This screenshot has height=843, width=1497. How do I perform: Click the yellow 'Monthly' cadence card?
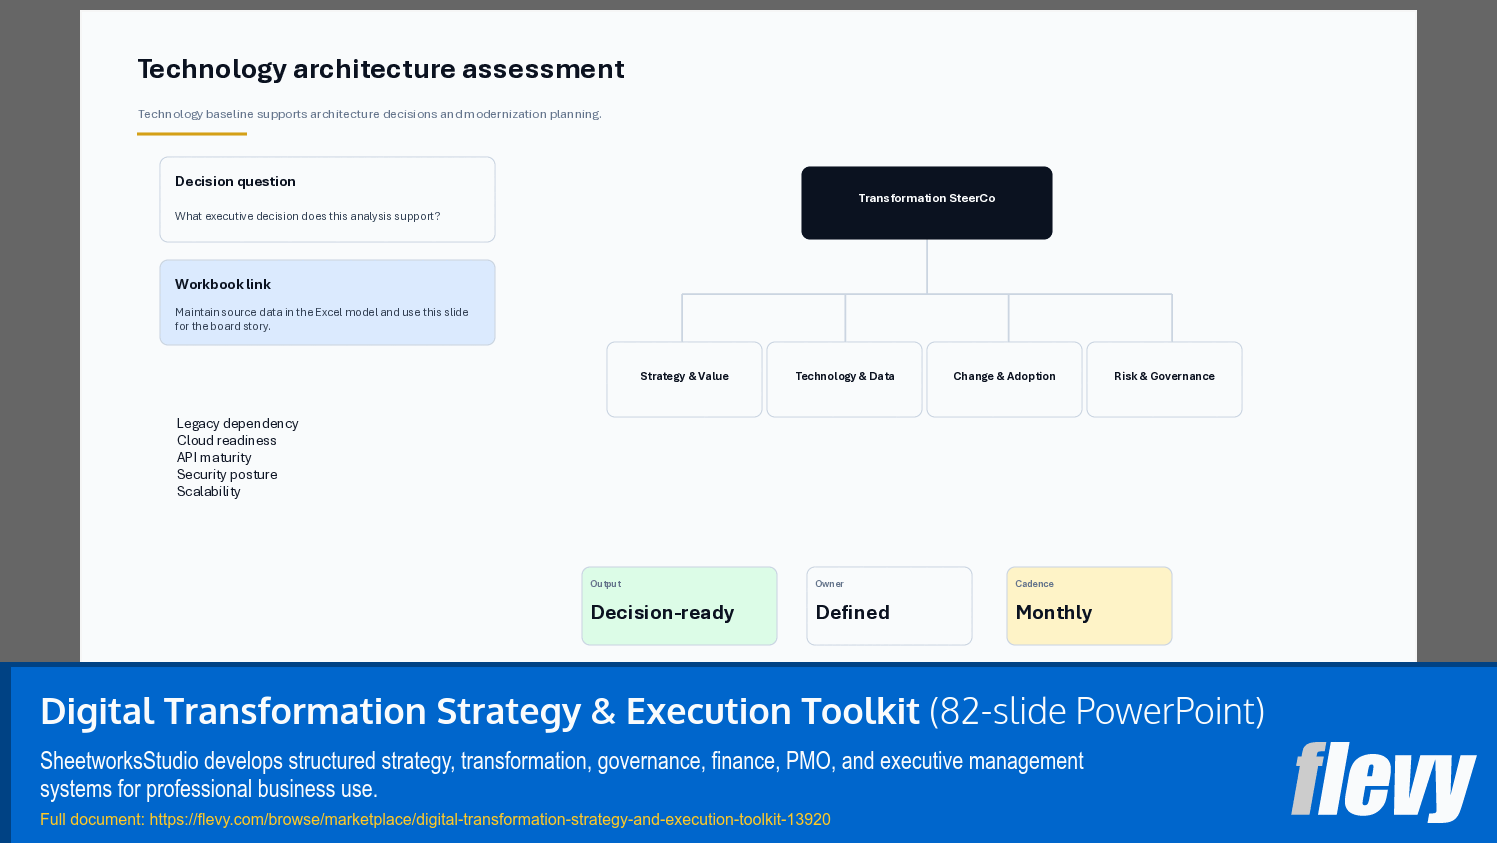coord(1089,606)
